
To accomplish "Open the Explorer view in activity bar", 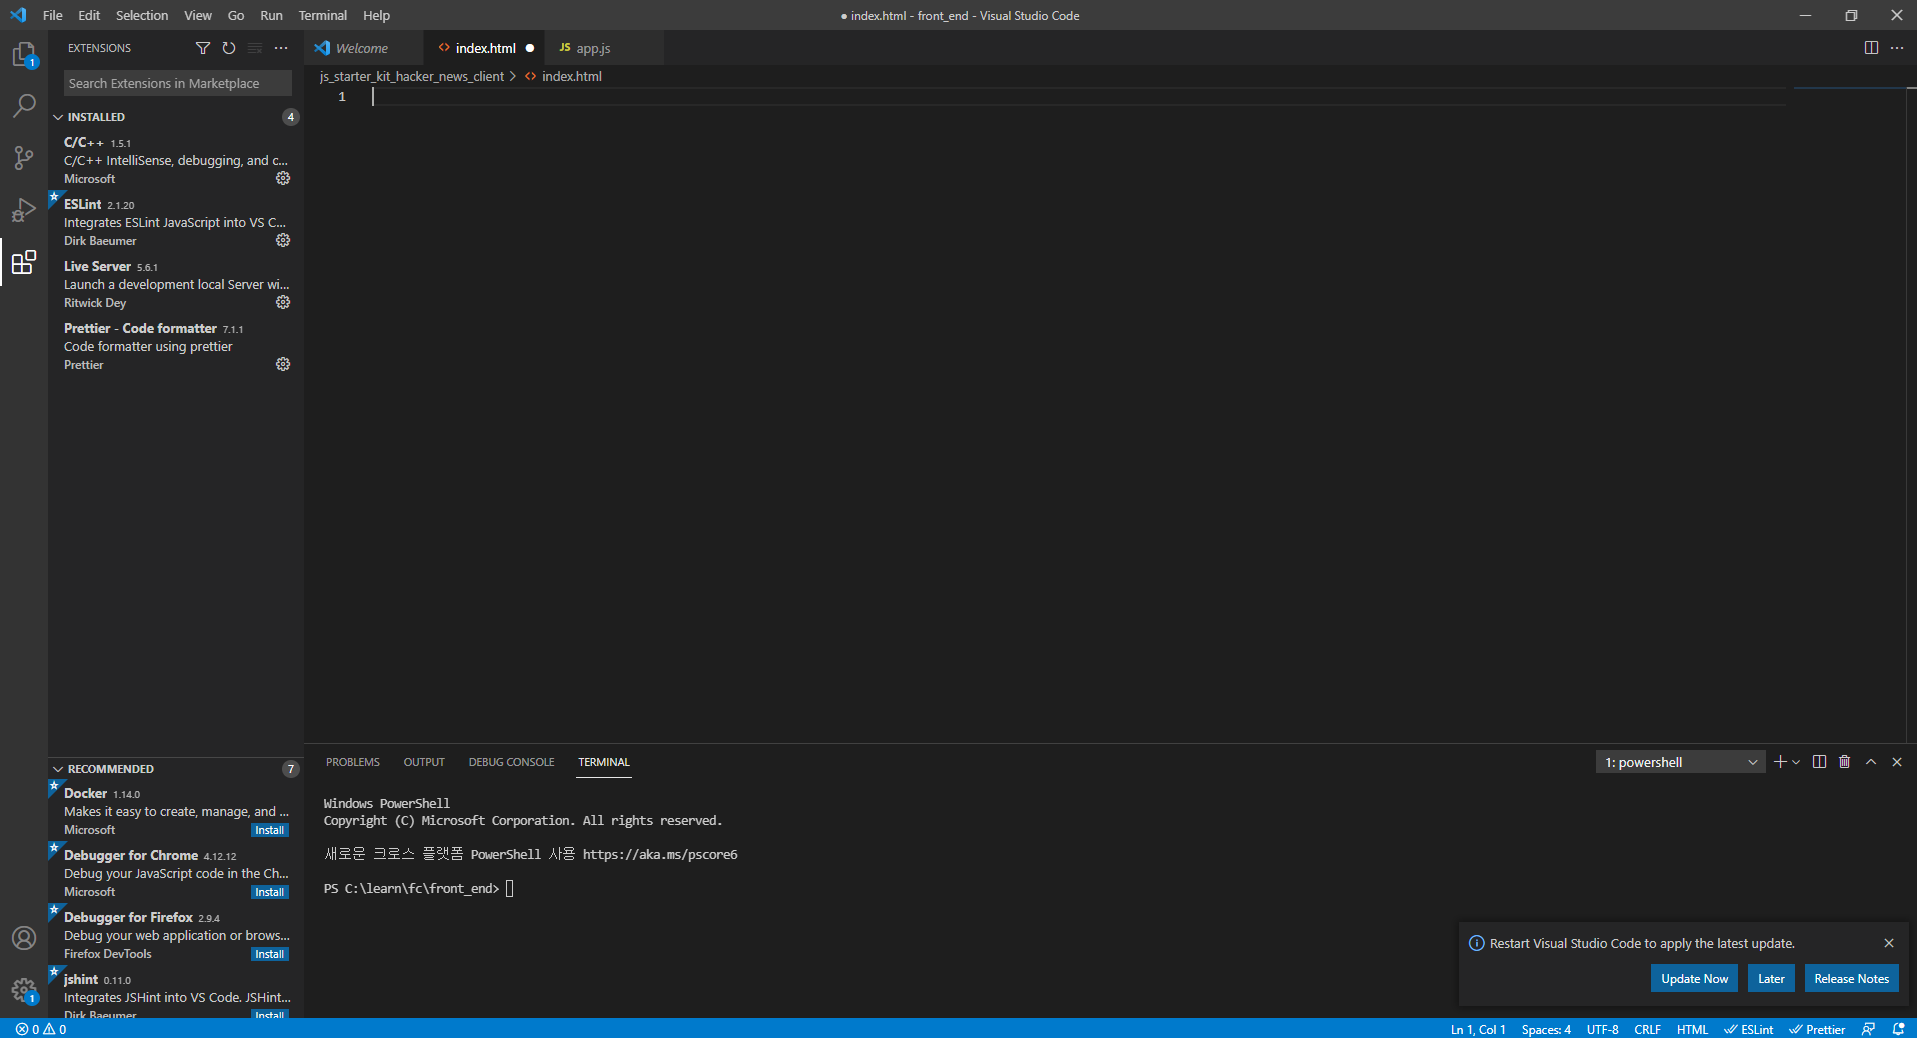I will (x=24, y=55).
